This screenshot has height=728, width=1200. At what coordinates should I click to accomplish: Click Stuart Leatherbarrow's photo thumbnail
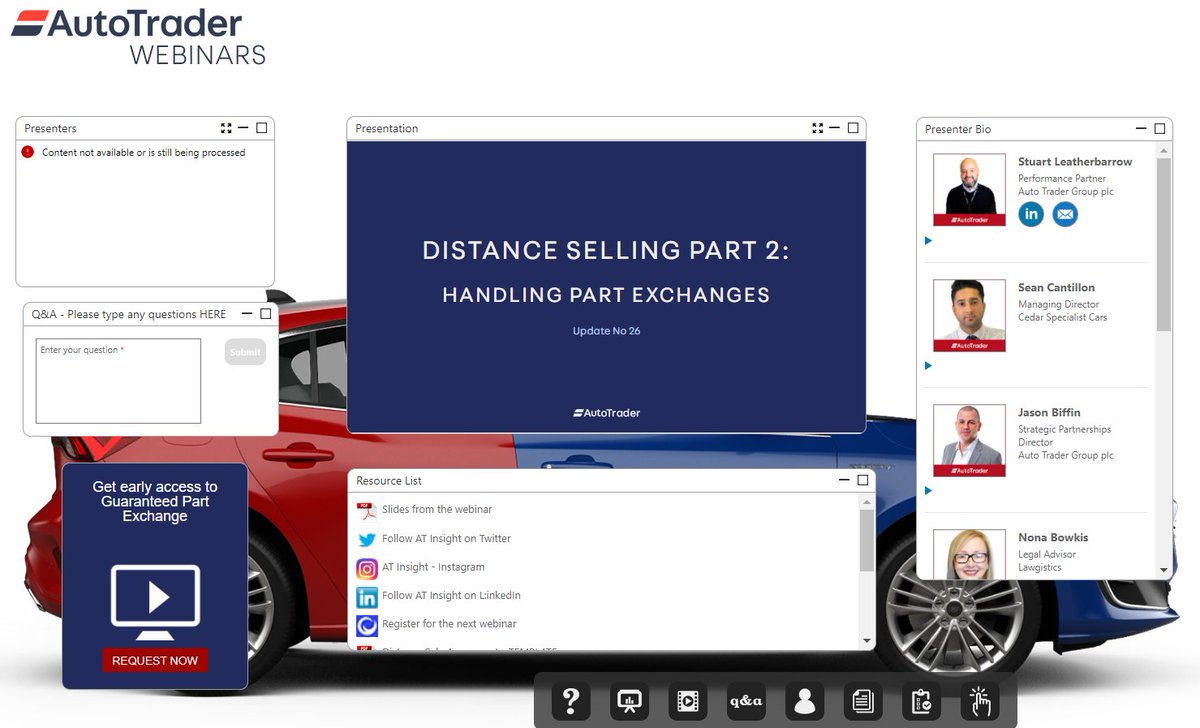tap(969, 190)
